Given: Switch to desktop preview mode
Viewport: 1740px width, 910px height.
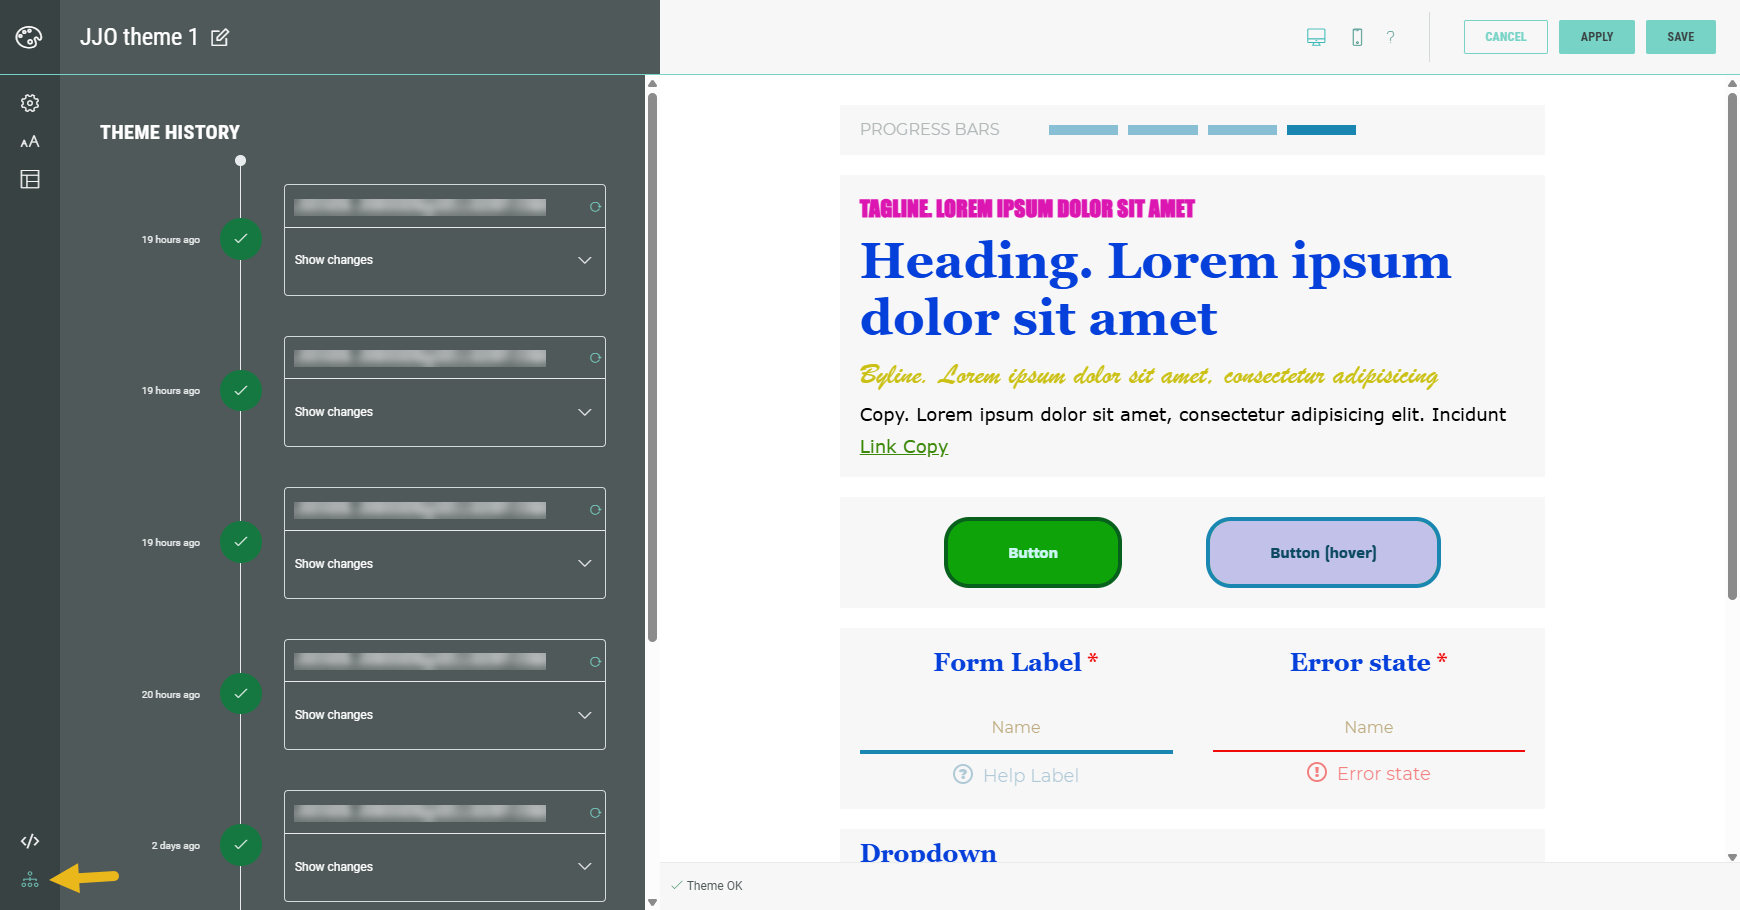Looking at the screenshot, I should point(1316,37).
